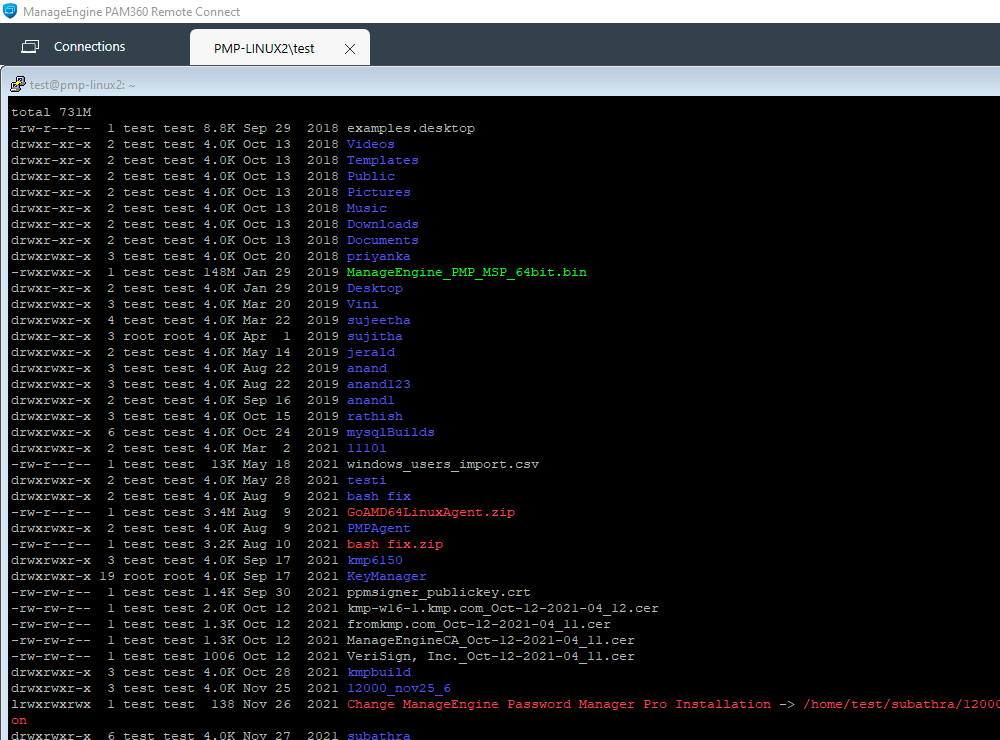Click the Pictures directory entry

coord(379,192)
